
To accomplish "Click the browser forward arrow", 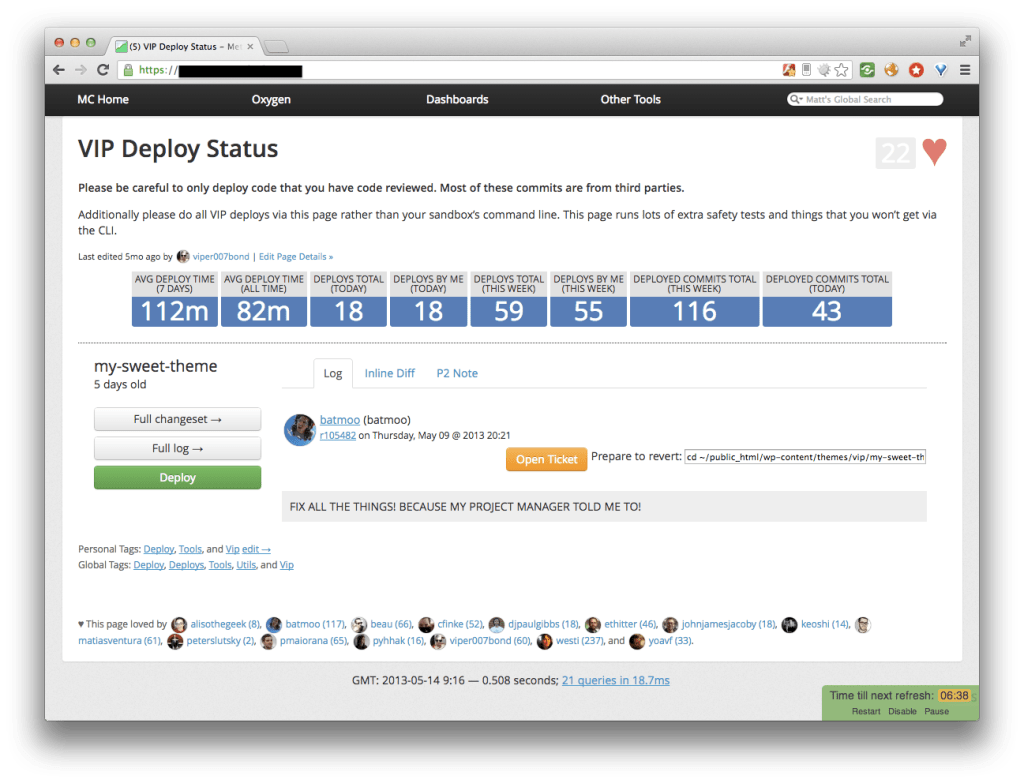I will 80,70.
